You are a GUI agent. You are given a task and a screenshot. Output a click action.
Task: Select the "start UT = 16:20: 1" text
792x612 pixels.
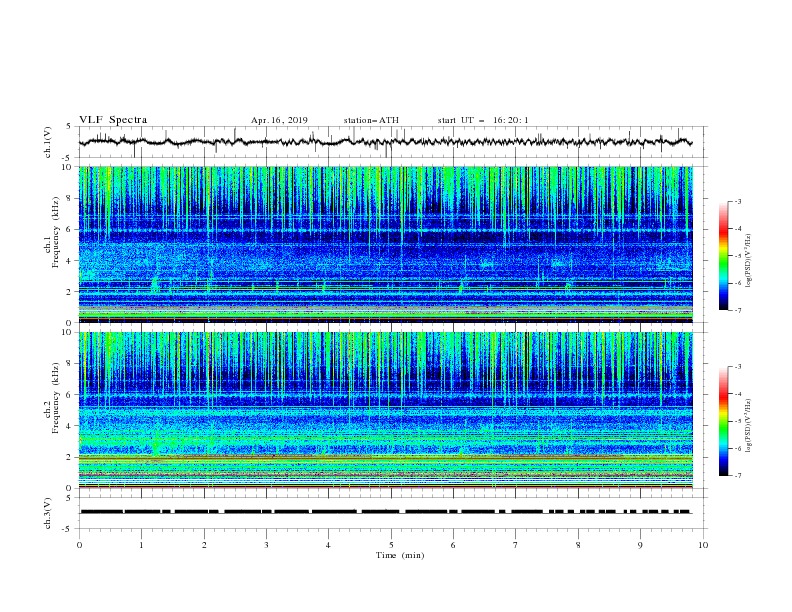[x=483, y=120]
